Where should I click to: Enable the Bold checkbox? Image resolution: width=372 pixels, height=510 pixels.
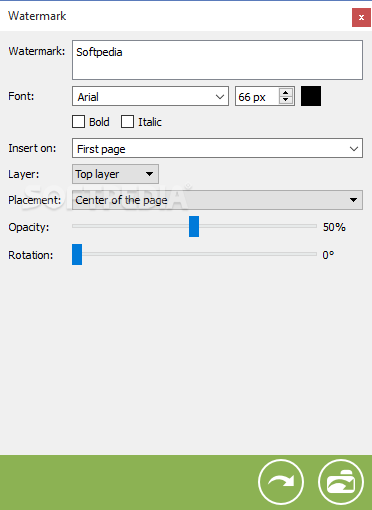click(x=78, y=122)
